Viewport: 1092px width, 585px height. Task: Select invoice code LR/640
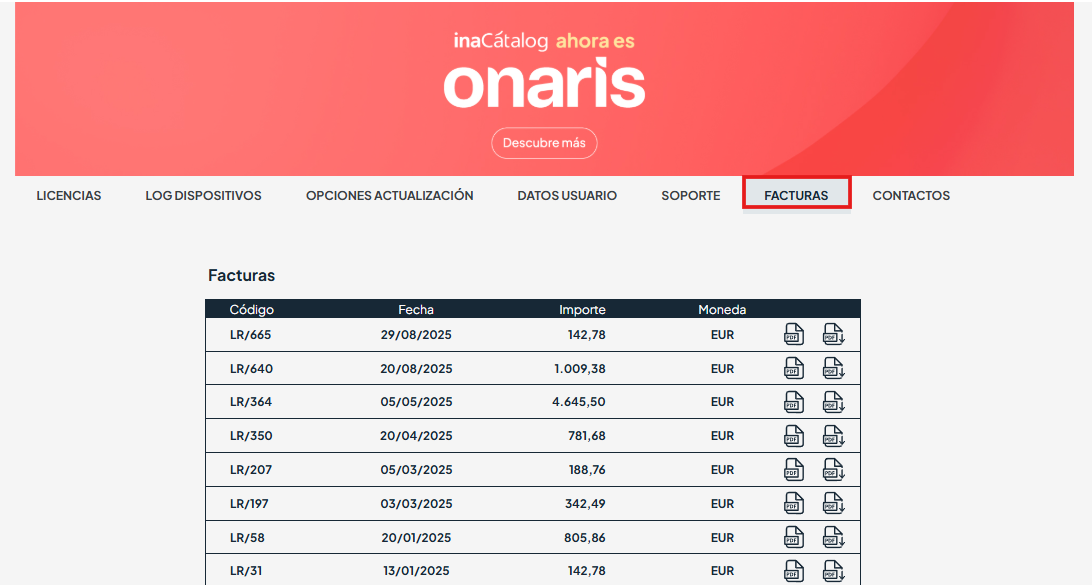tap(251, 368)
